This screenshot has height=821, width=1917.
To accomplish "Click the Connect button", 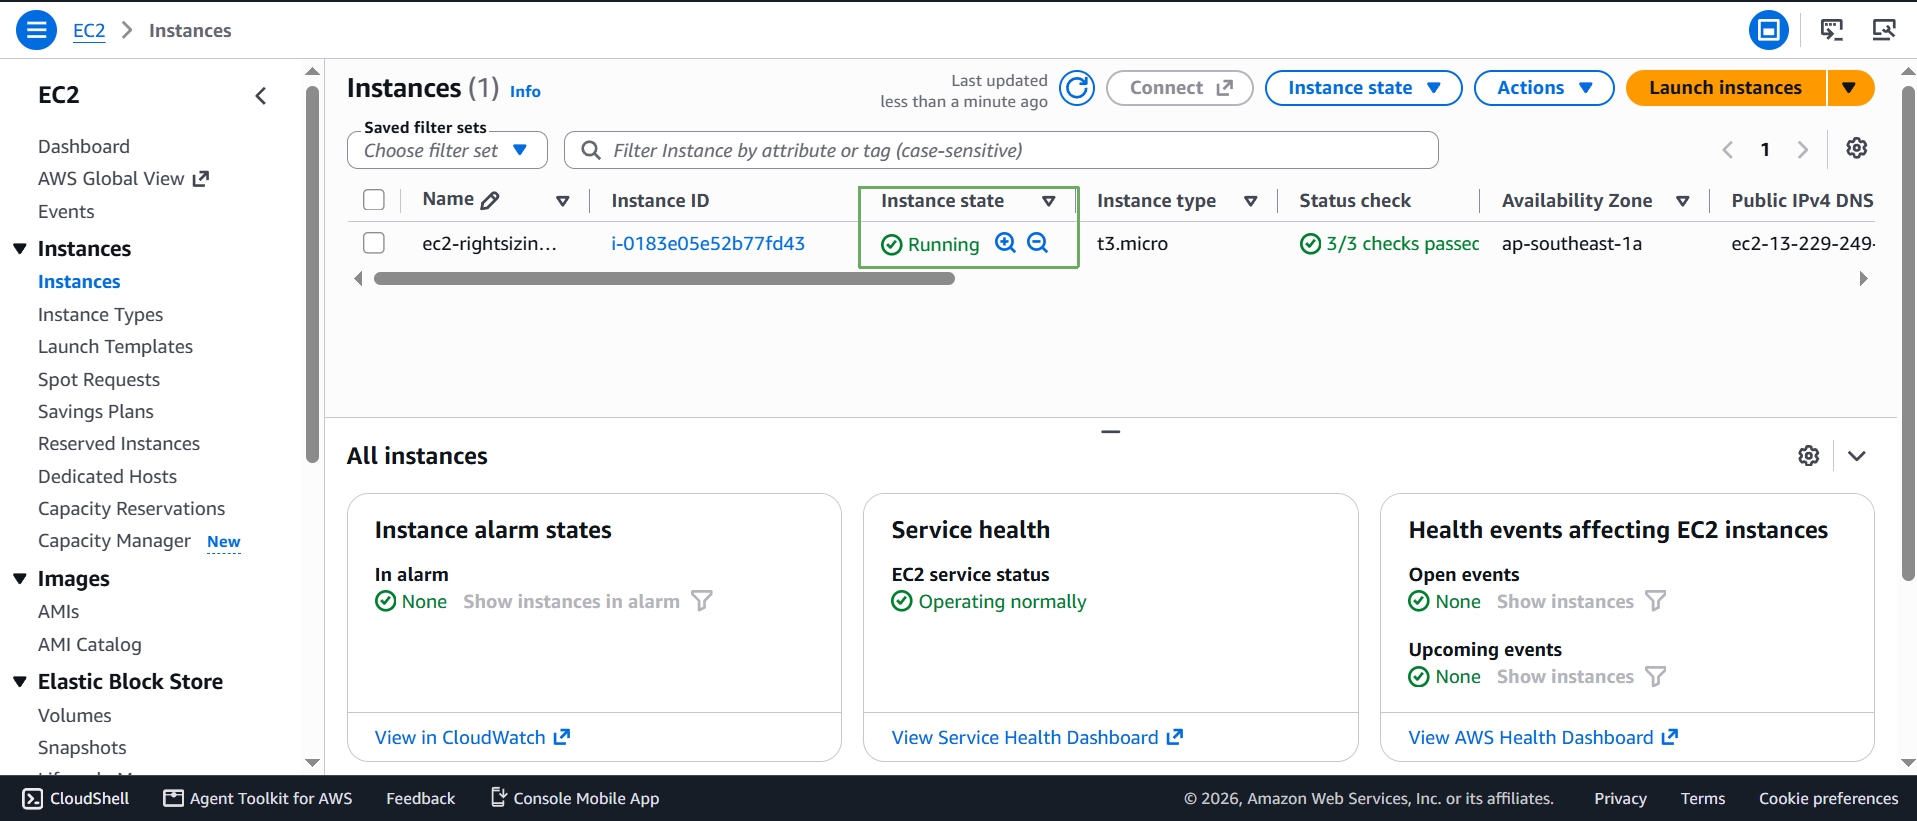I will click(1180, 88).
